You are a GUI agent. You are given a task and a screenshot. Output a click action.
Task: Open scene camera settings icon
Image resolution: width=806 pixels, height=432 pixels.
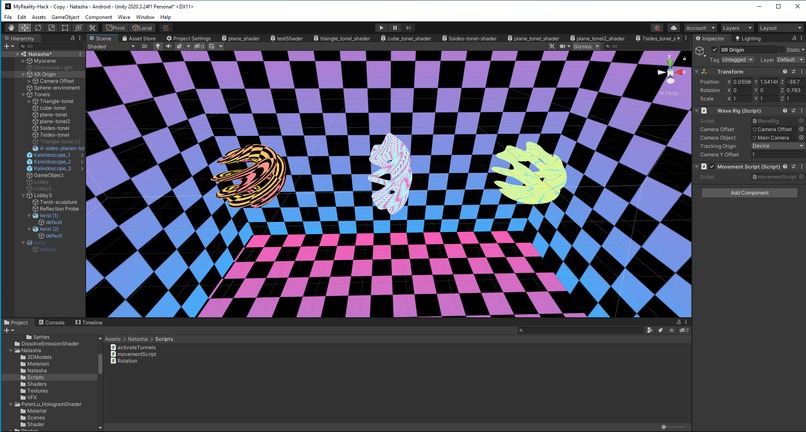pyautogui.click(x=564, y=46)
